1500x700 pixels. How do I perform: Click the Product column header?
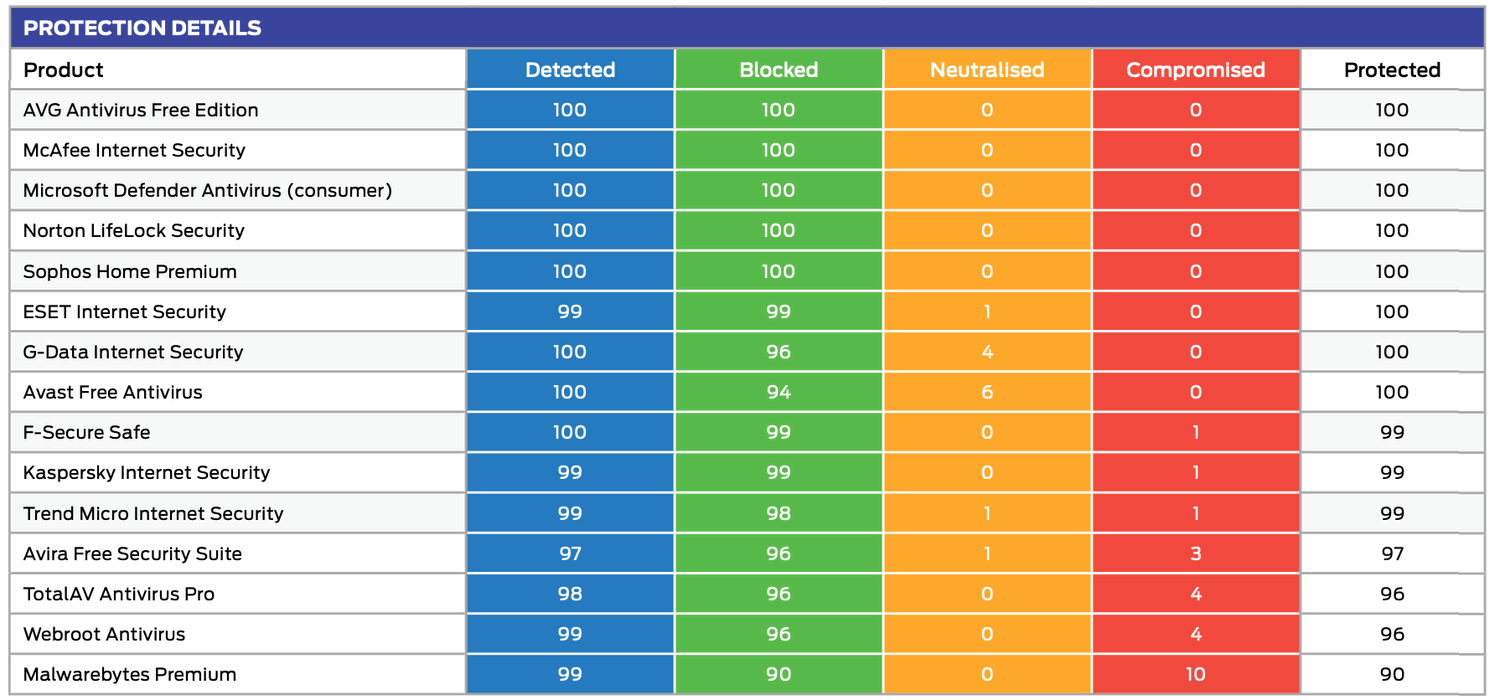[x=64, y=70]
